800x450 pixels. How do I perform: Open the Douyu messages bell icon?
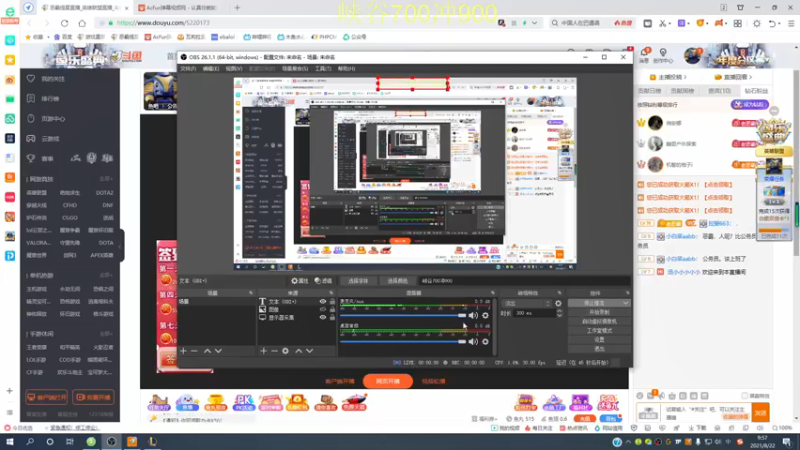(644, 52)
